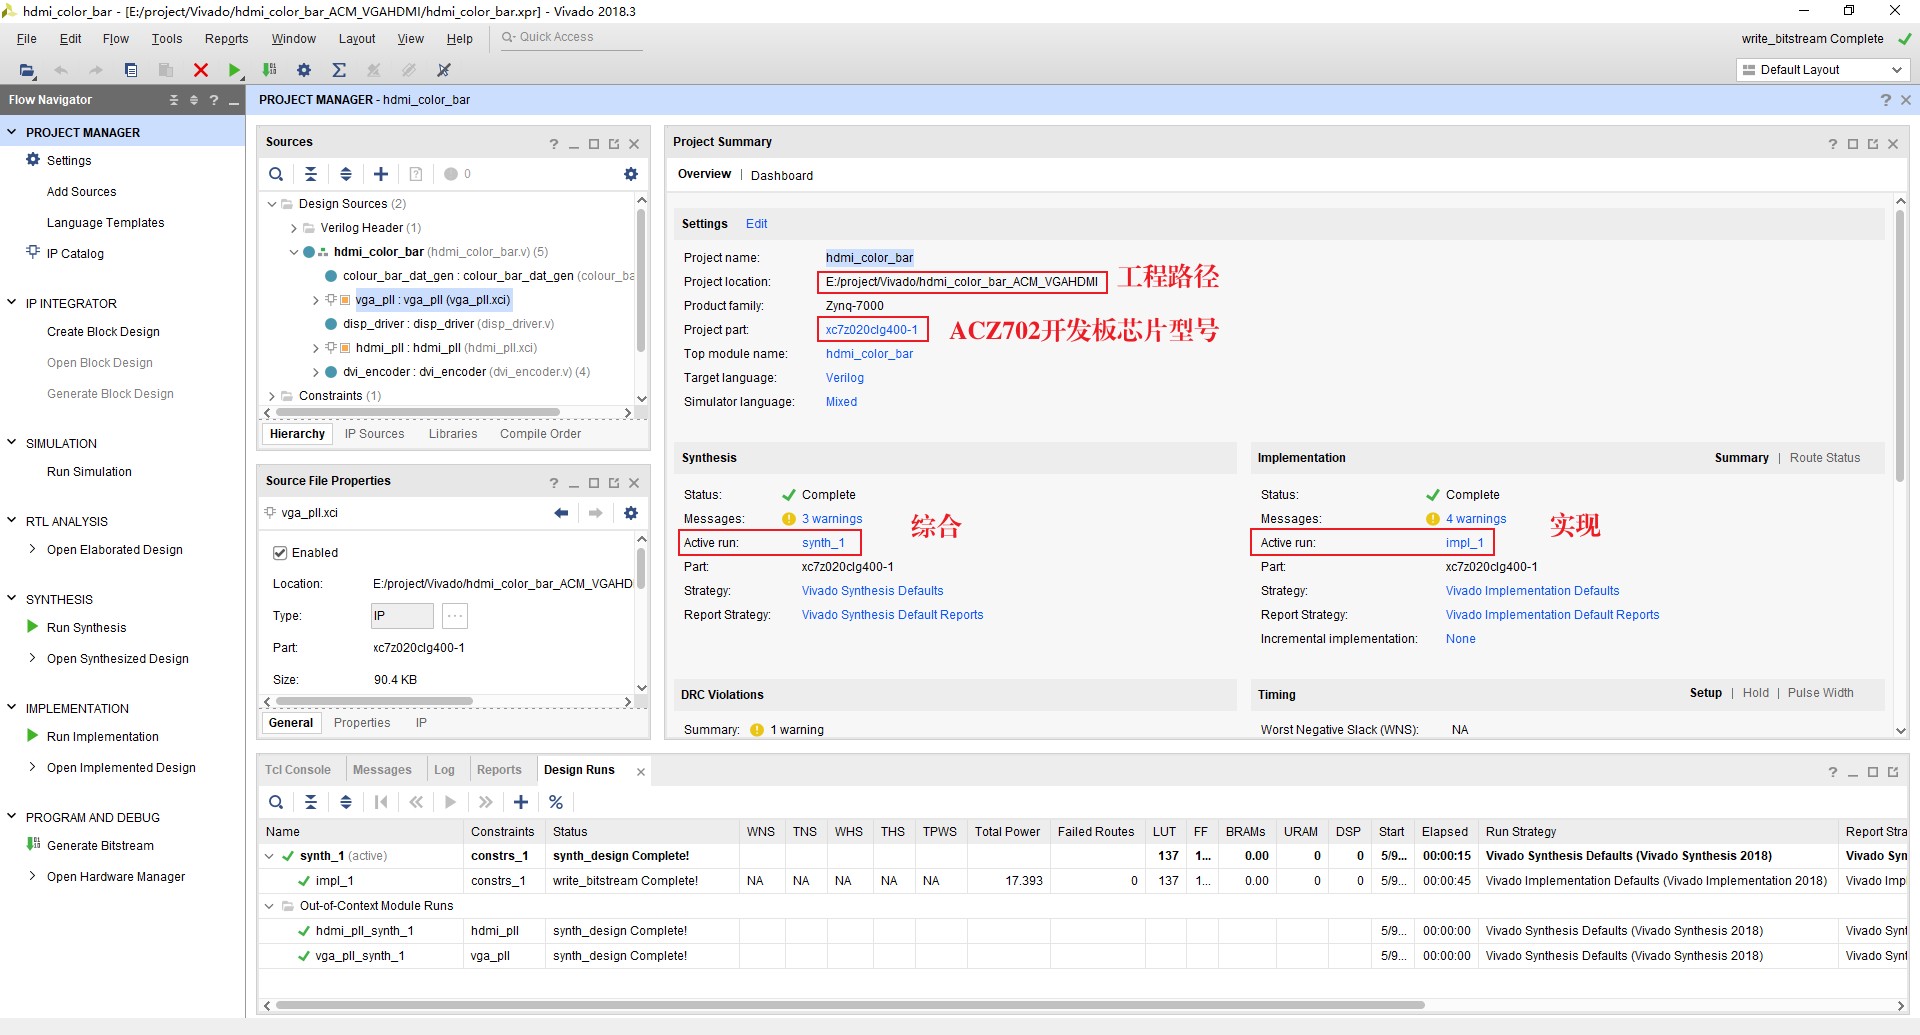Open the synth_1 active run link

click(x=823, y=543)
